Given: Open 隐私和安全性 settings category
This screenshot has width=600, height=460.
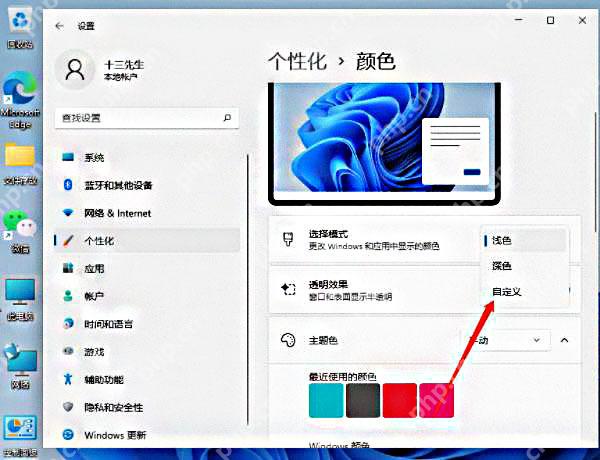Looking at the screenshot, I should point(147,407).
